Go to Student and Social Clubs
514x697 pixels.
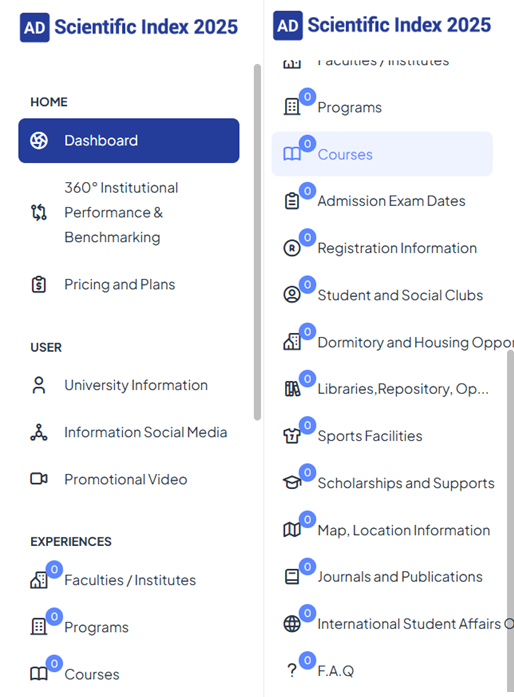pos(382,295)
